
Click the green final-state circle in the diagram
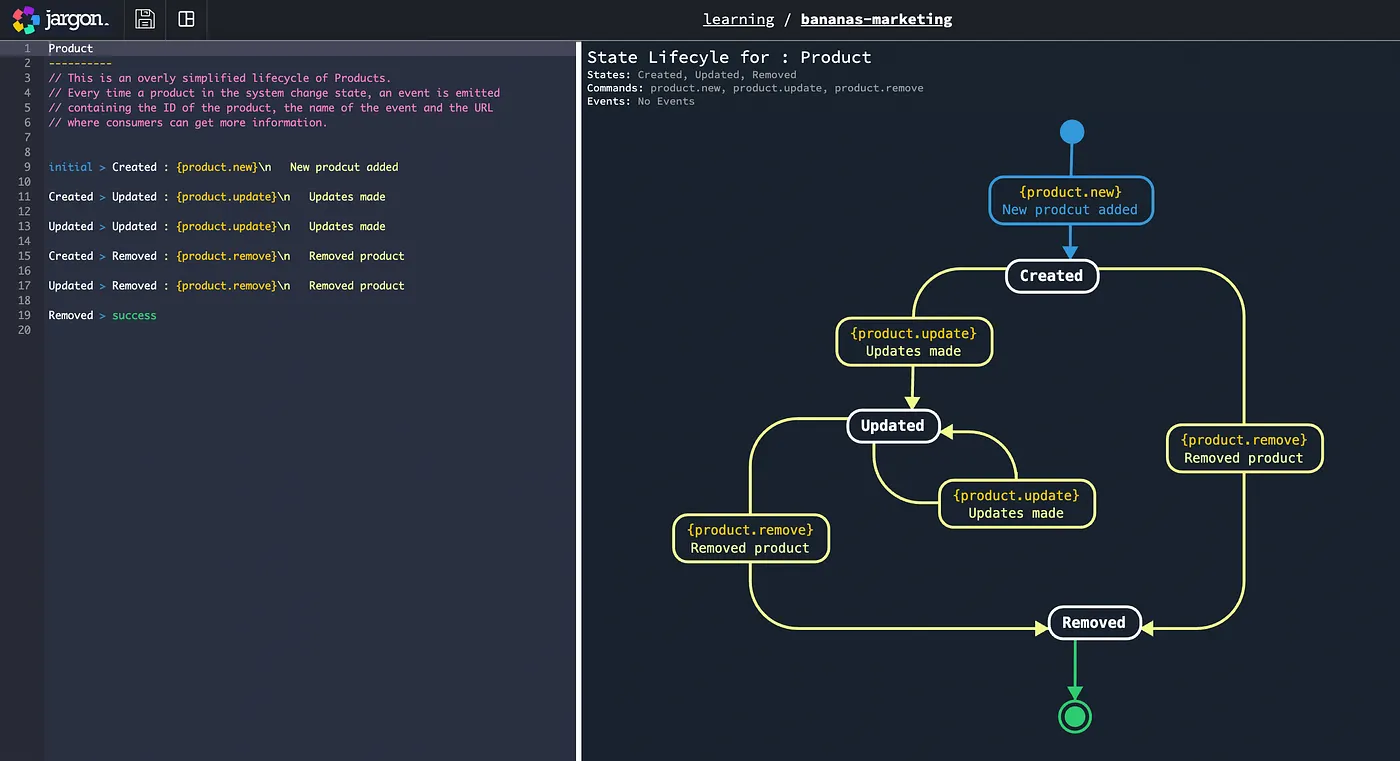(x=1074, y=716)
